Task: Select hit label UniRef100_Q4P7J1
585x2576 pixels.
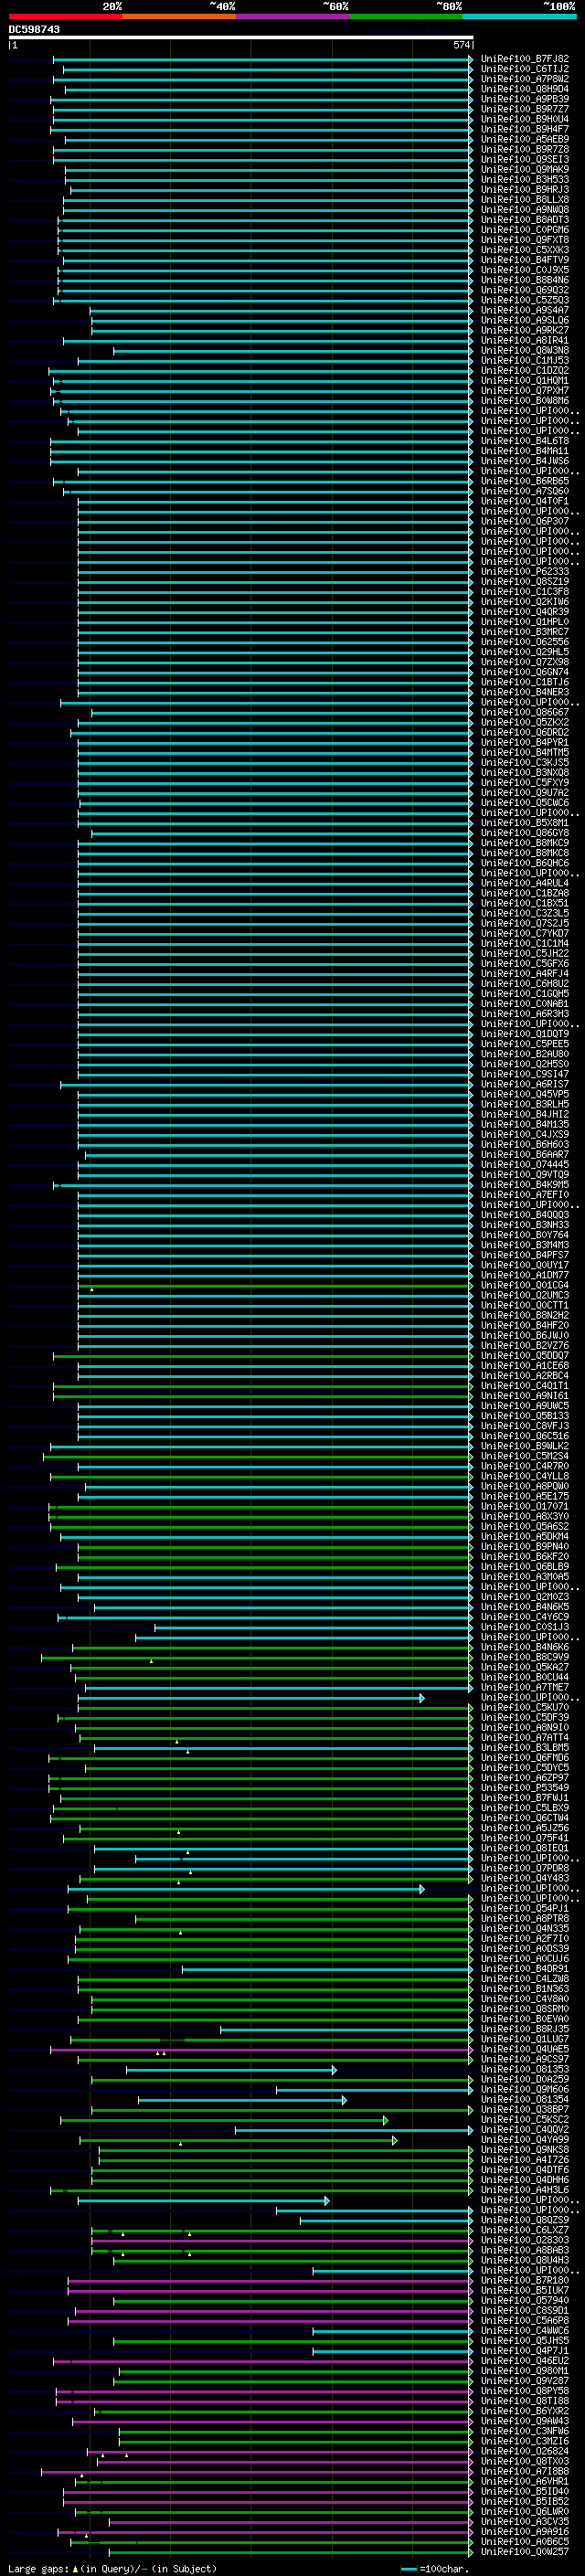Action: click(525, 2351)
